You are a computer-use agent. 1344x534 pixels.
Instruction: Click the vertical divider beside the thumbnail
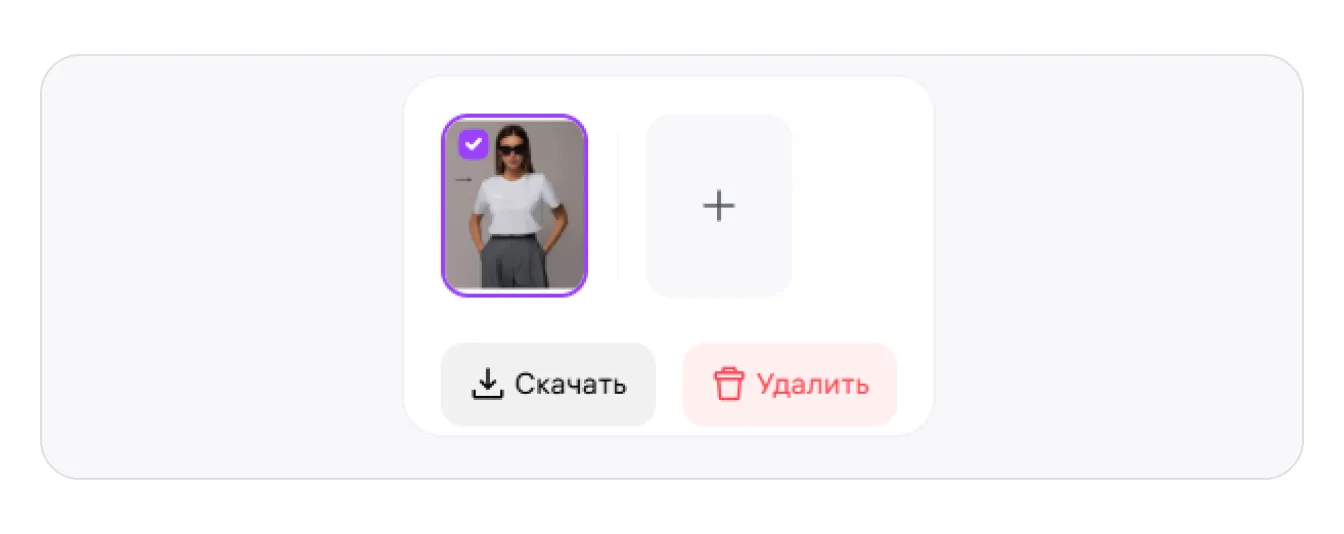click(617, 206)
